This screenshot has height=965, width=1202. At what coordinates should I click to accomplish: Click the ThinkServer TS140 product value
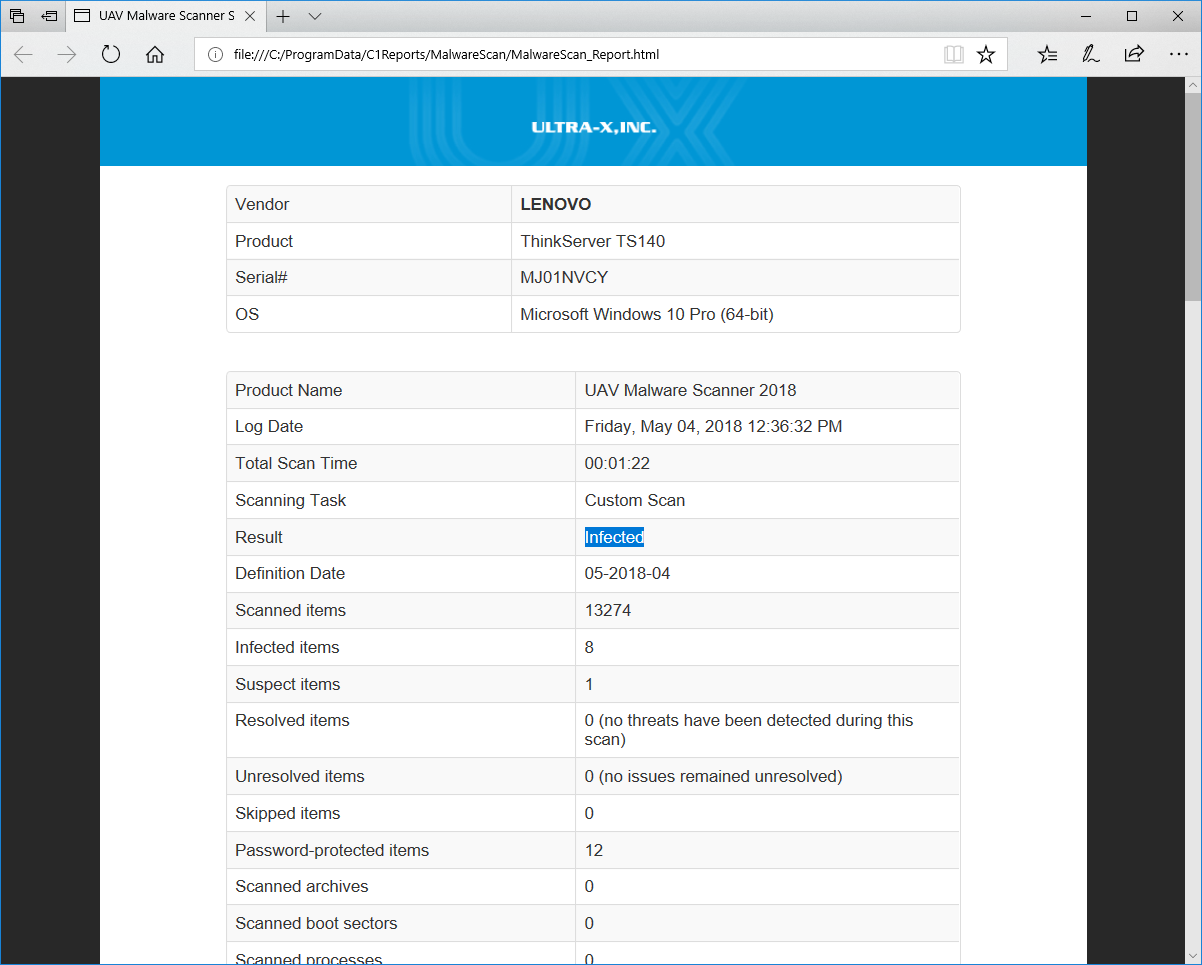tap(593, 241)
